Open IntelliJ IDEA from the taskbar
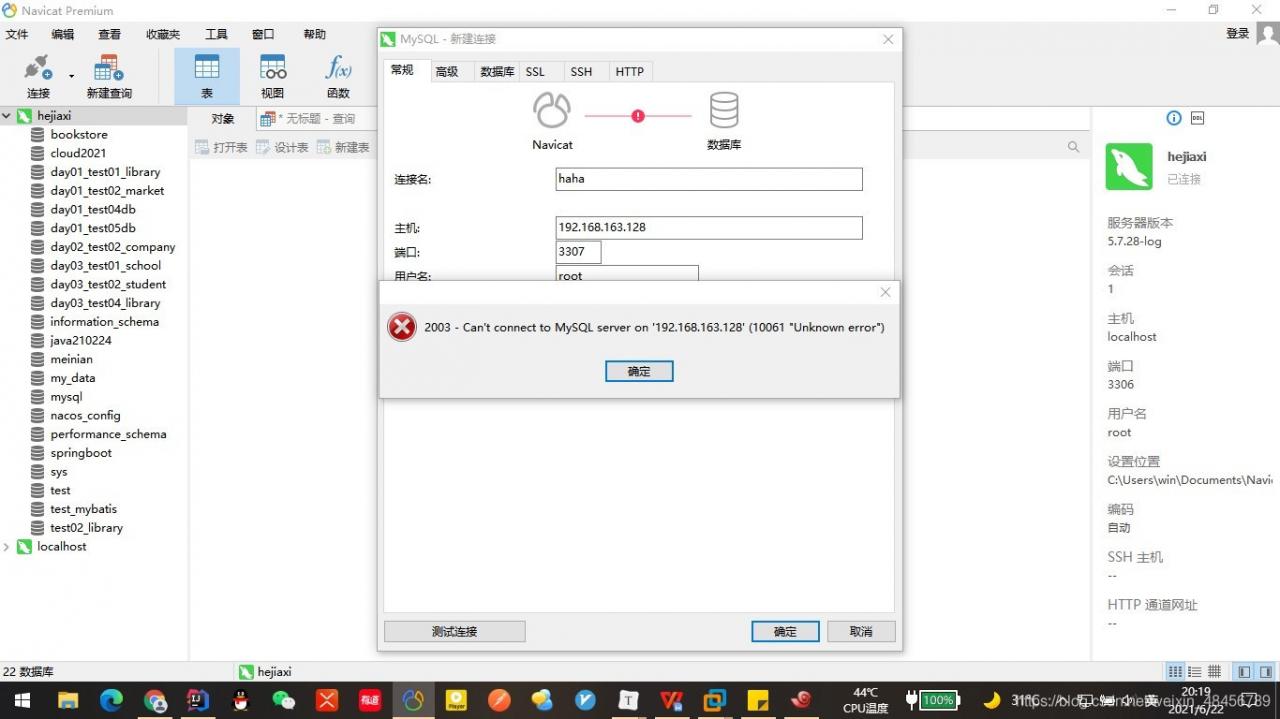Viewport: 1280px width, 719px height. point(197,700)
